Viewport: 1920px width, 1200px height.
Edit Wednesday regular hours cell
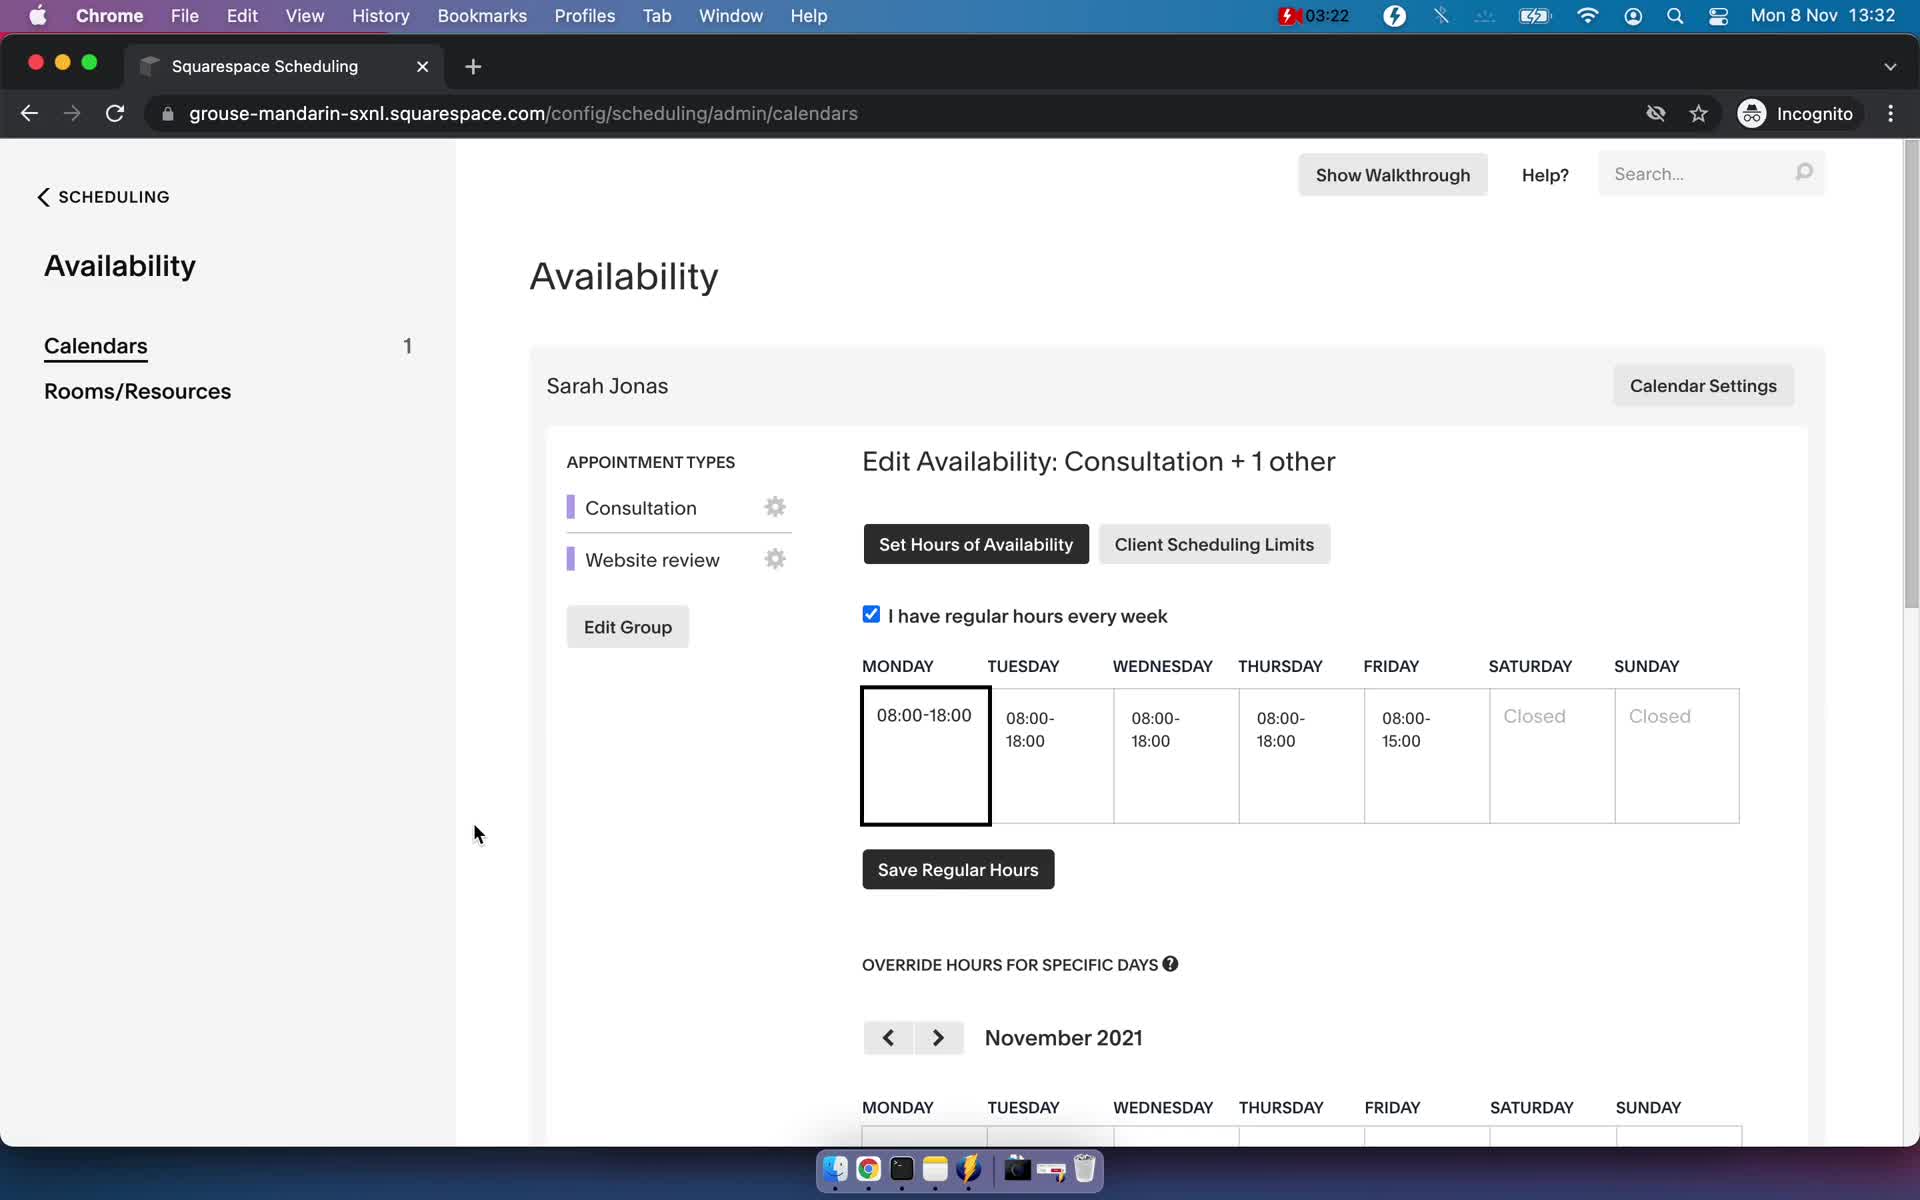(1176, 756)
